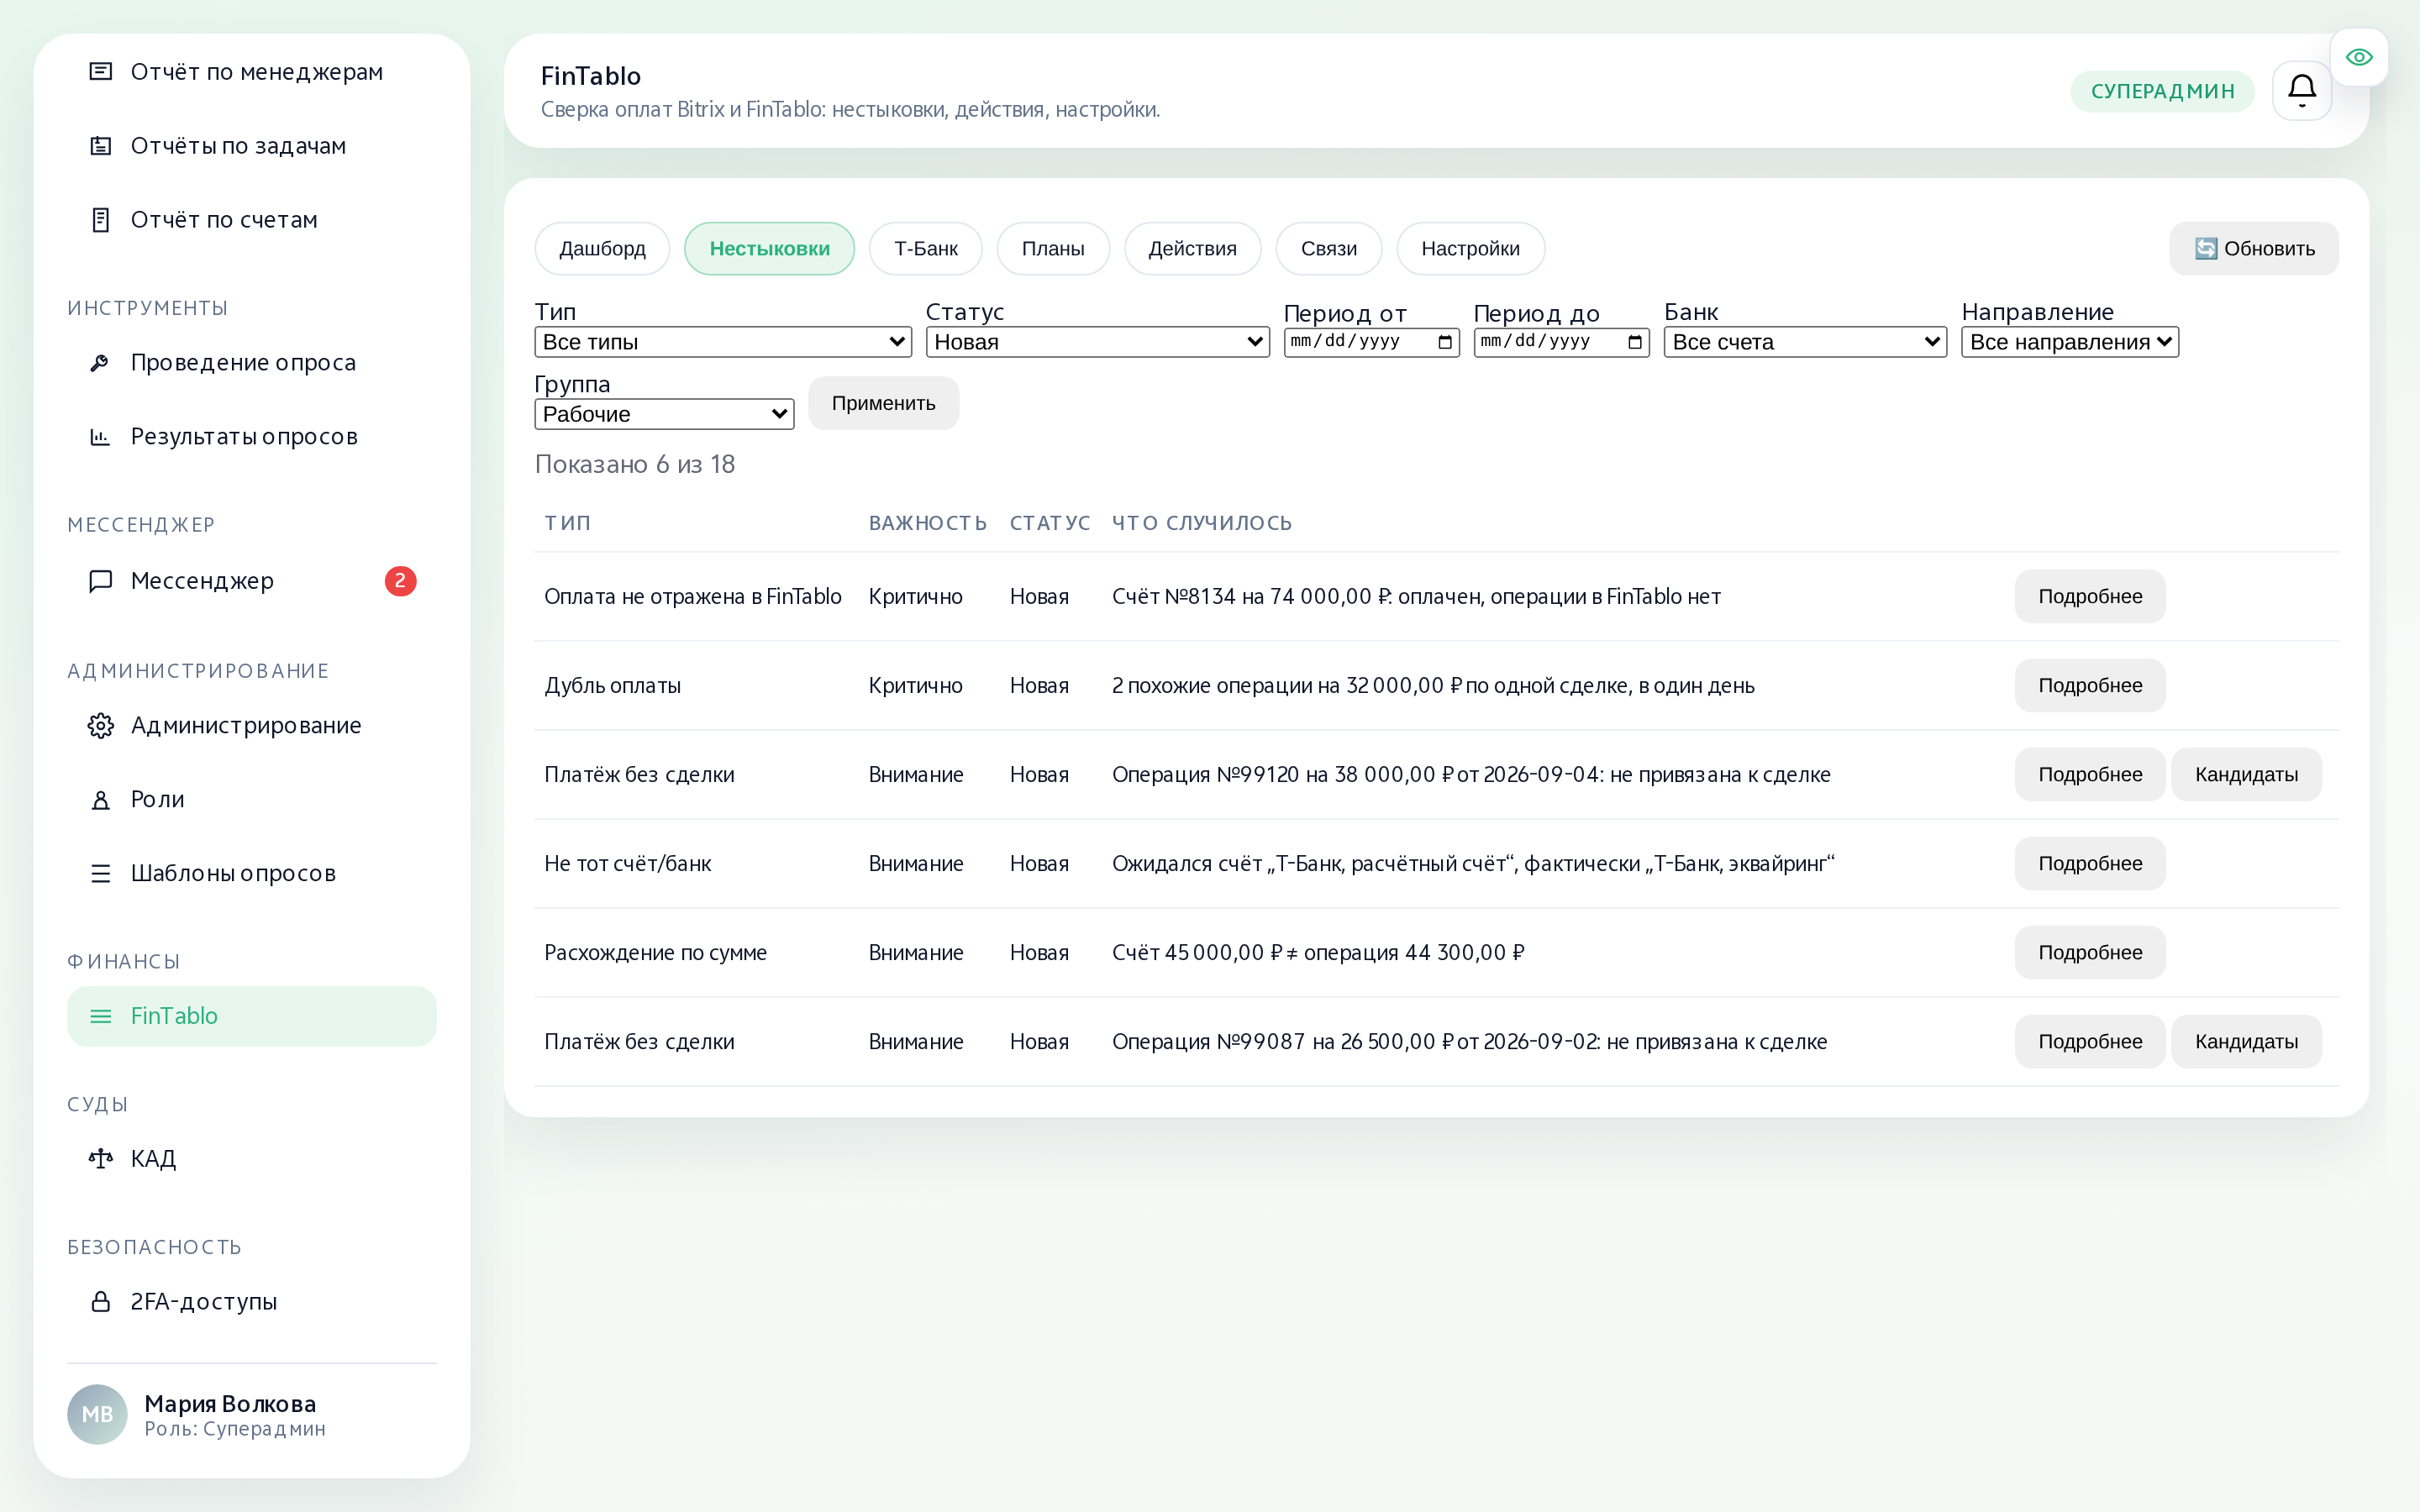Screen dimensions: 2420x1512
Task: Click the Проведение опроса key icon
Action: (101, 362)
